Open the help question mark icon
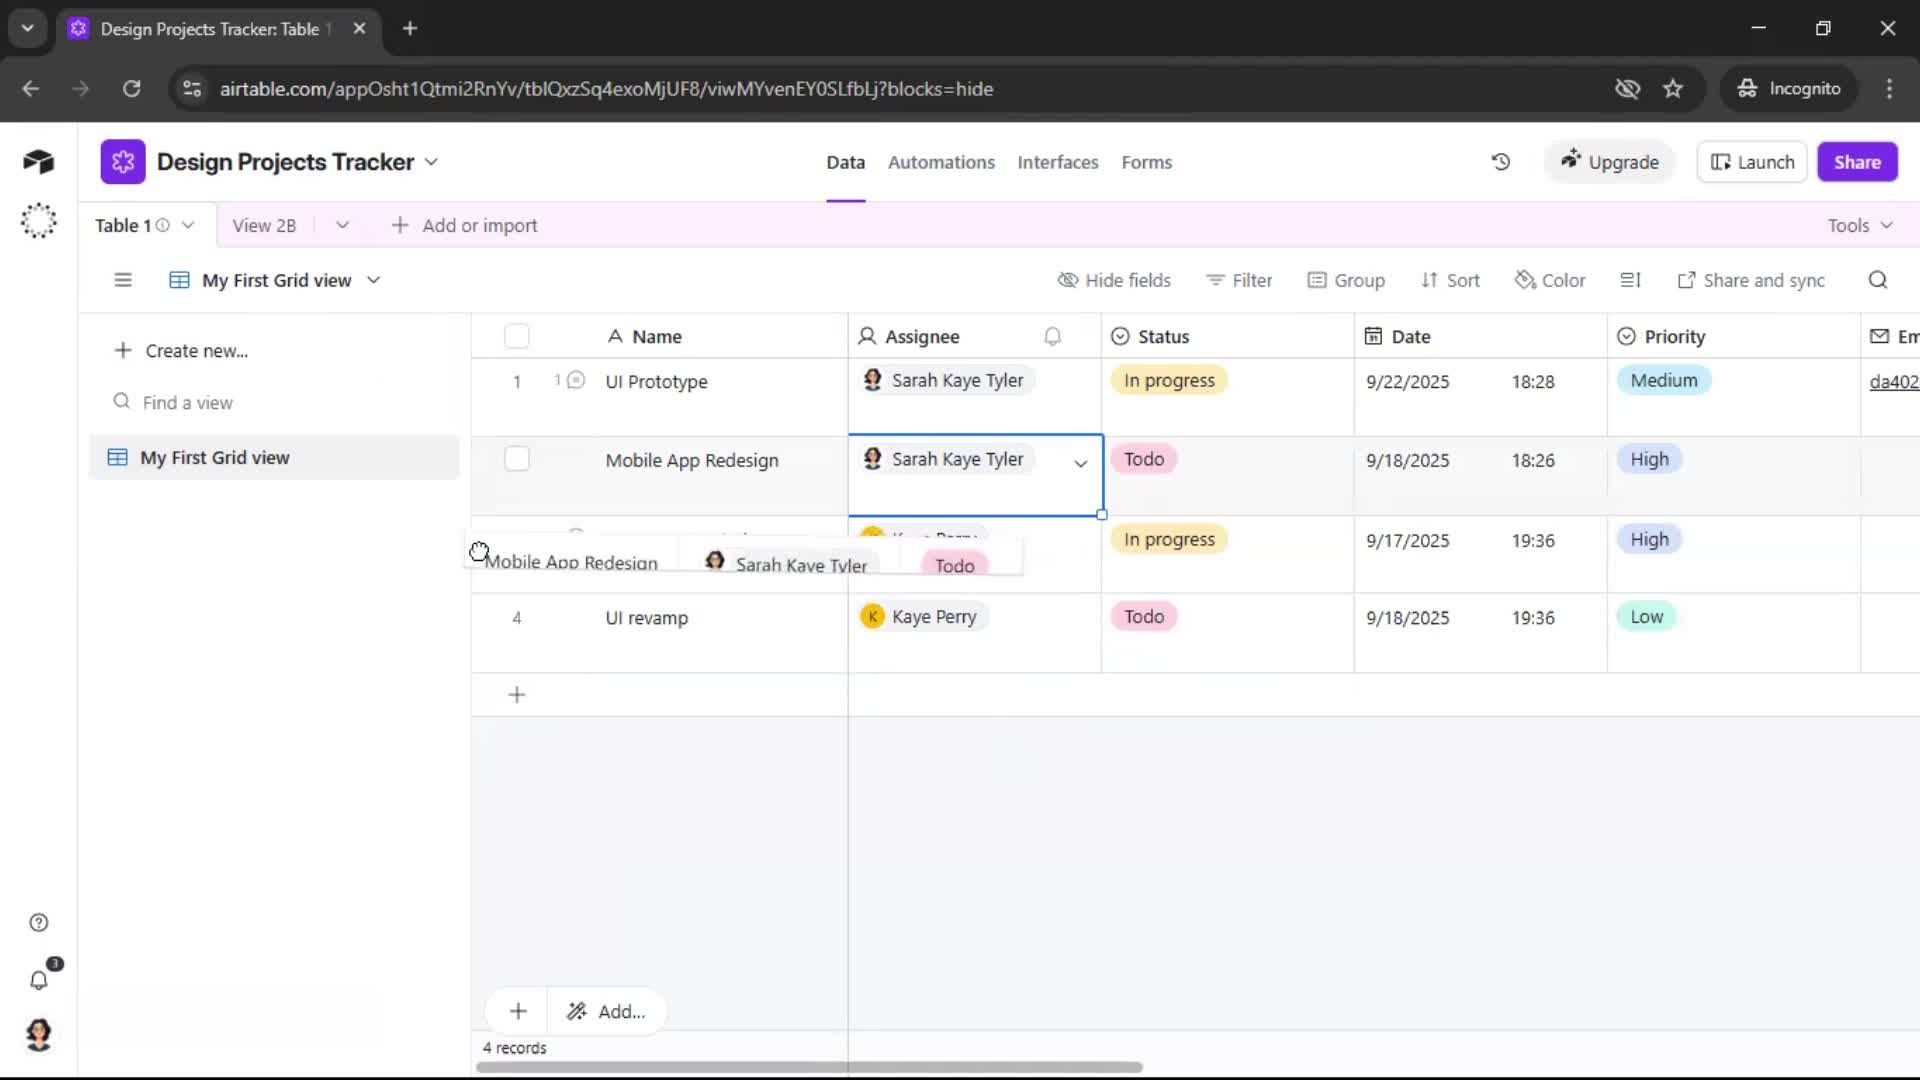The height and width of the screenshot is (1080, 1920). tap(39, 923)
